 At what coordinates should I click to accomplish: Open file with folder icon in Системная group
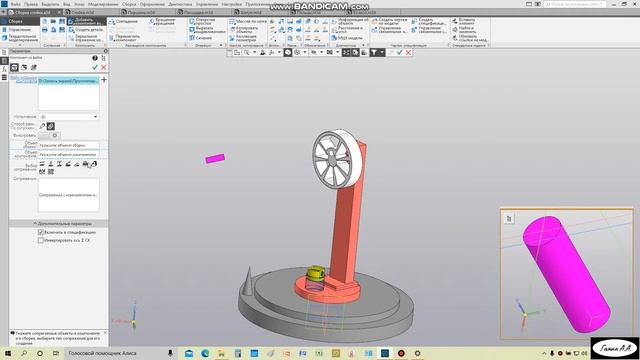[x=53, y=21]
